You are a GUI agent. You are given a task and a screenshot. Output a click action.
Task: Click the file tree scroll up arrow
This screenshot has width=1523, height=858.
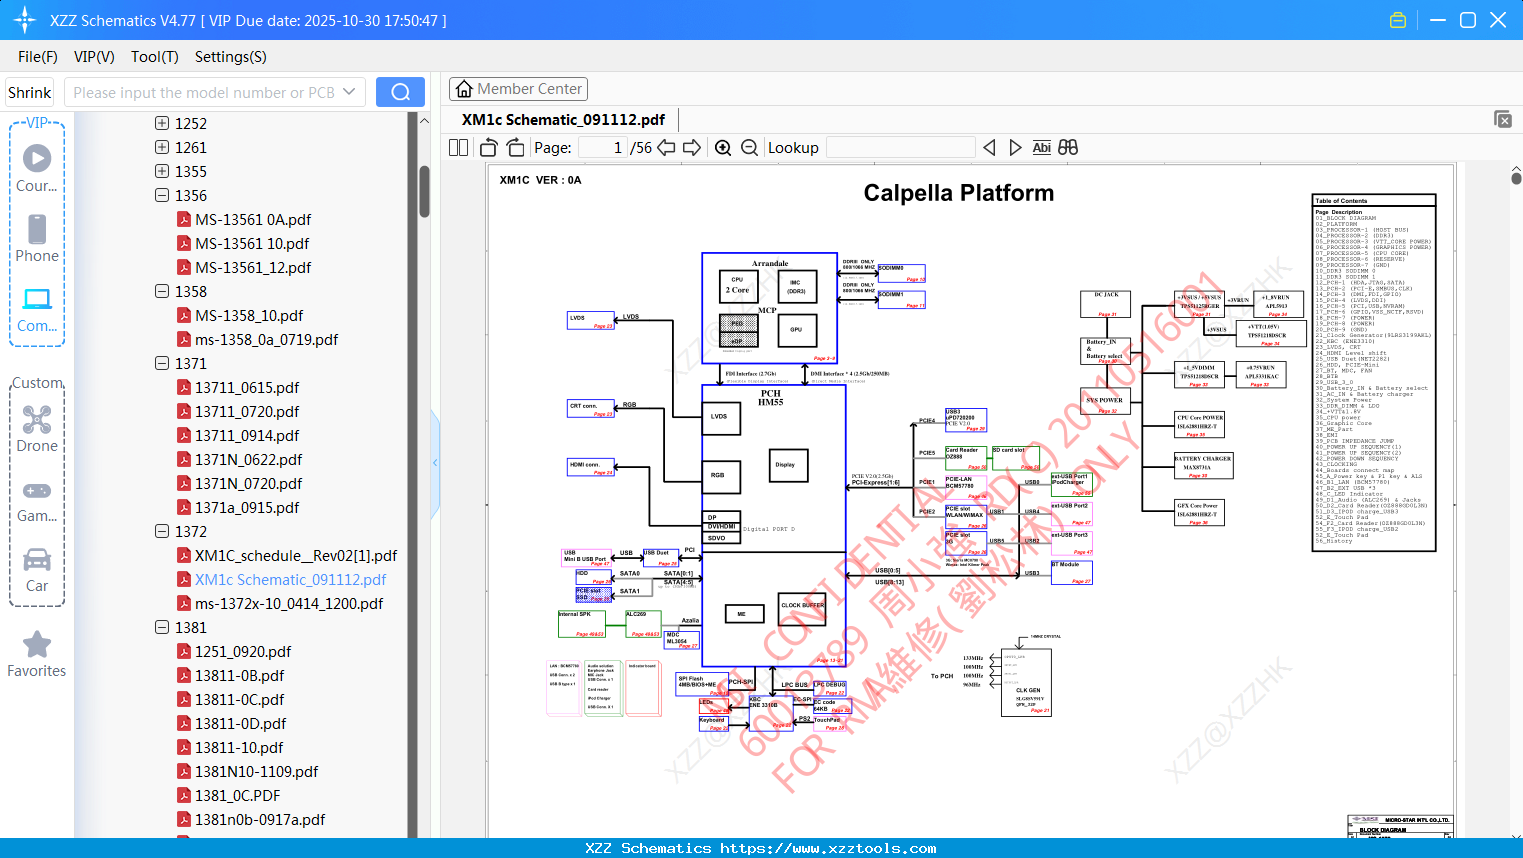(424, 121)
